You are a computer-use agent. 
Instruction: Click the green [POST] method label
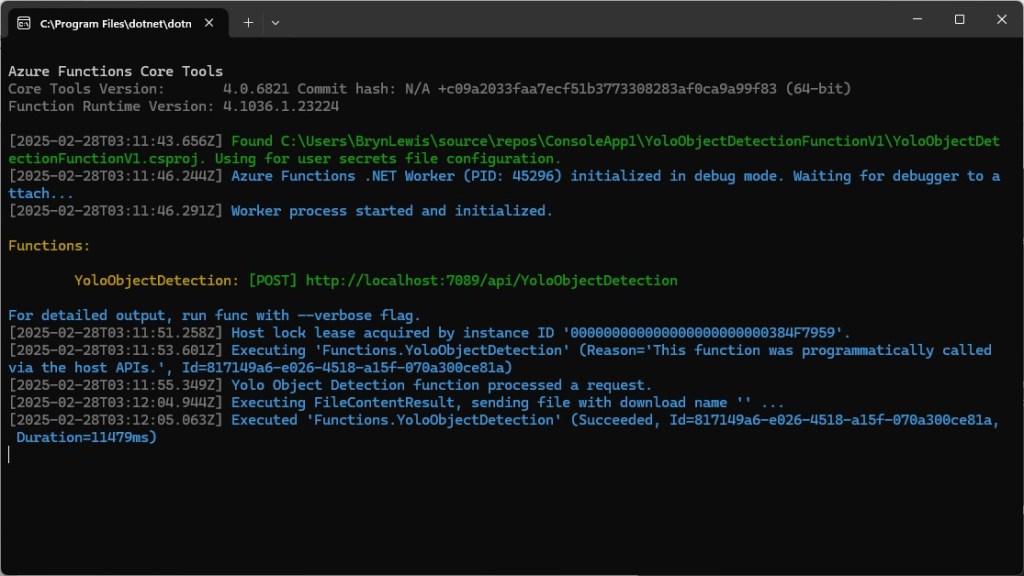272,281
